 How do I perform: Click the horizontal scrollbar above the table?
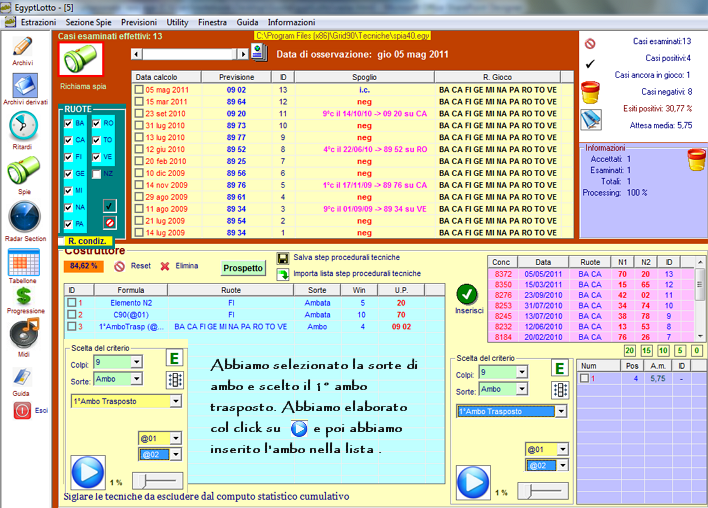tap(190, 54)
